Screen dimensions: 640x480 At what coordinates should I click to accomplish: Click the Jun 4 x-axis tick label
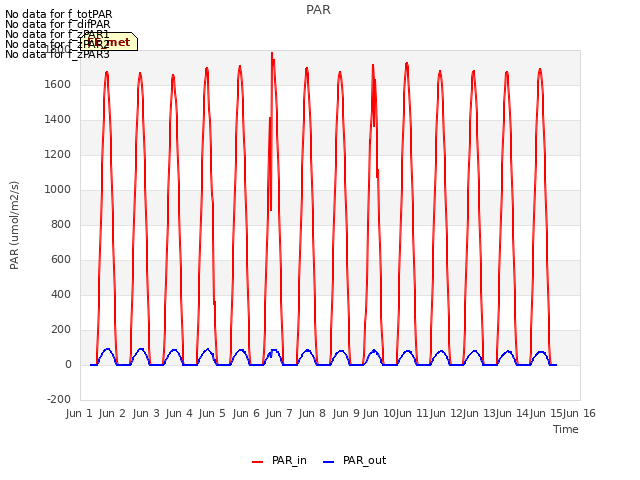point(179,413)
